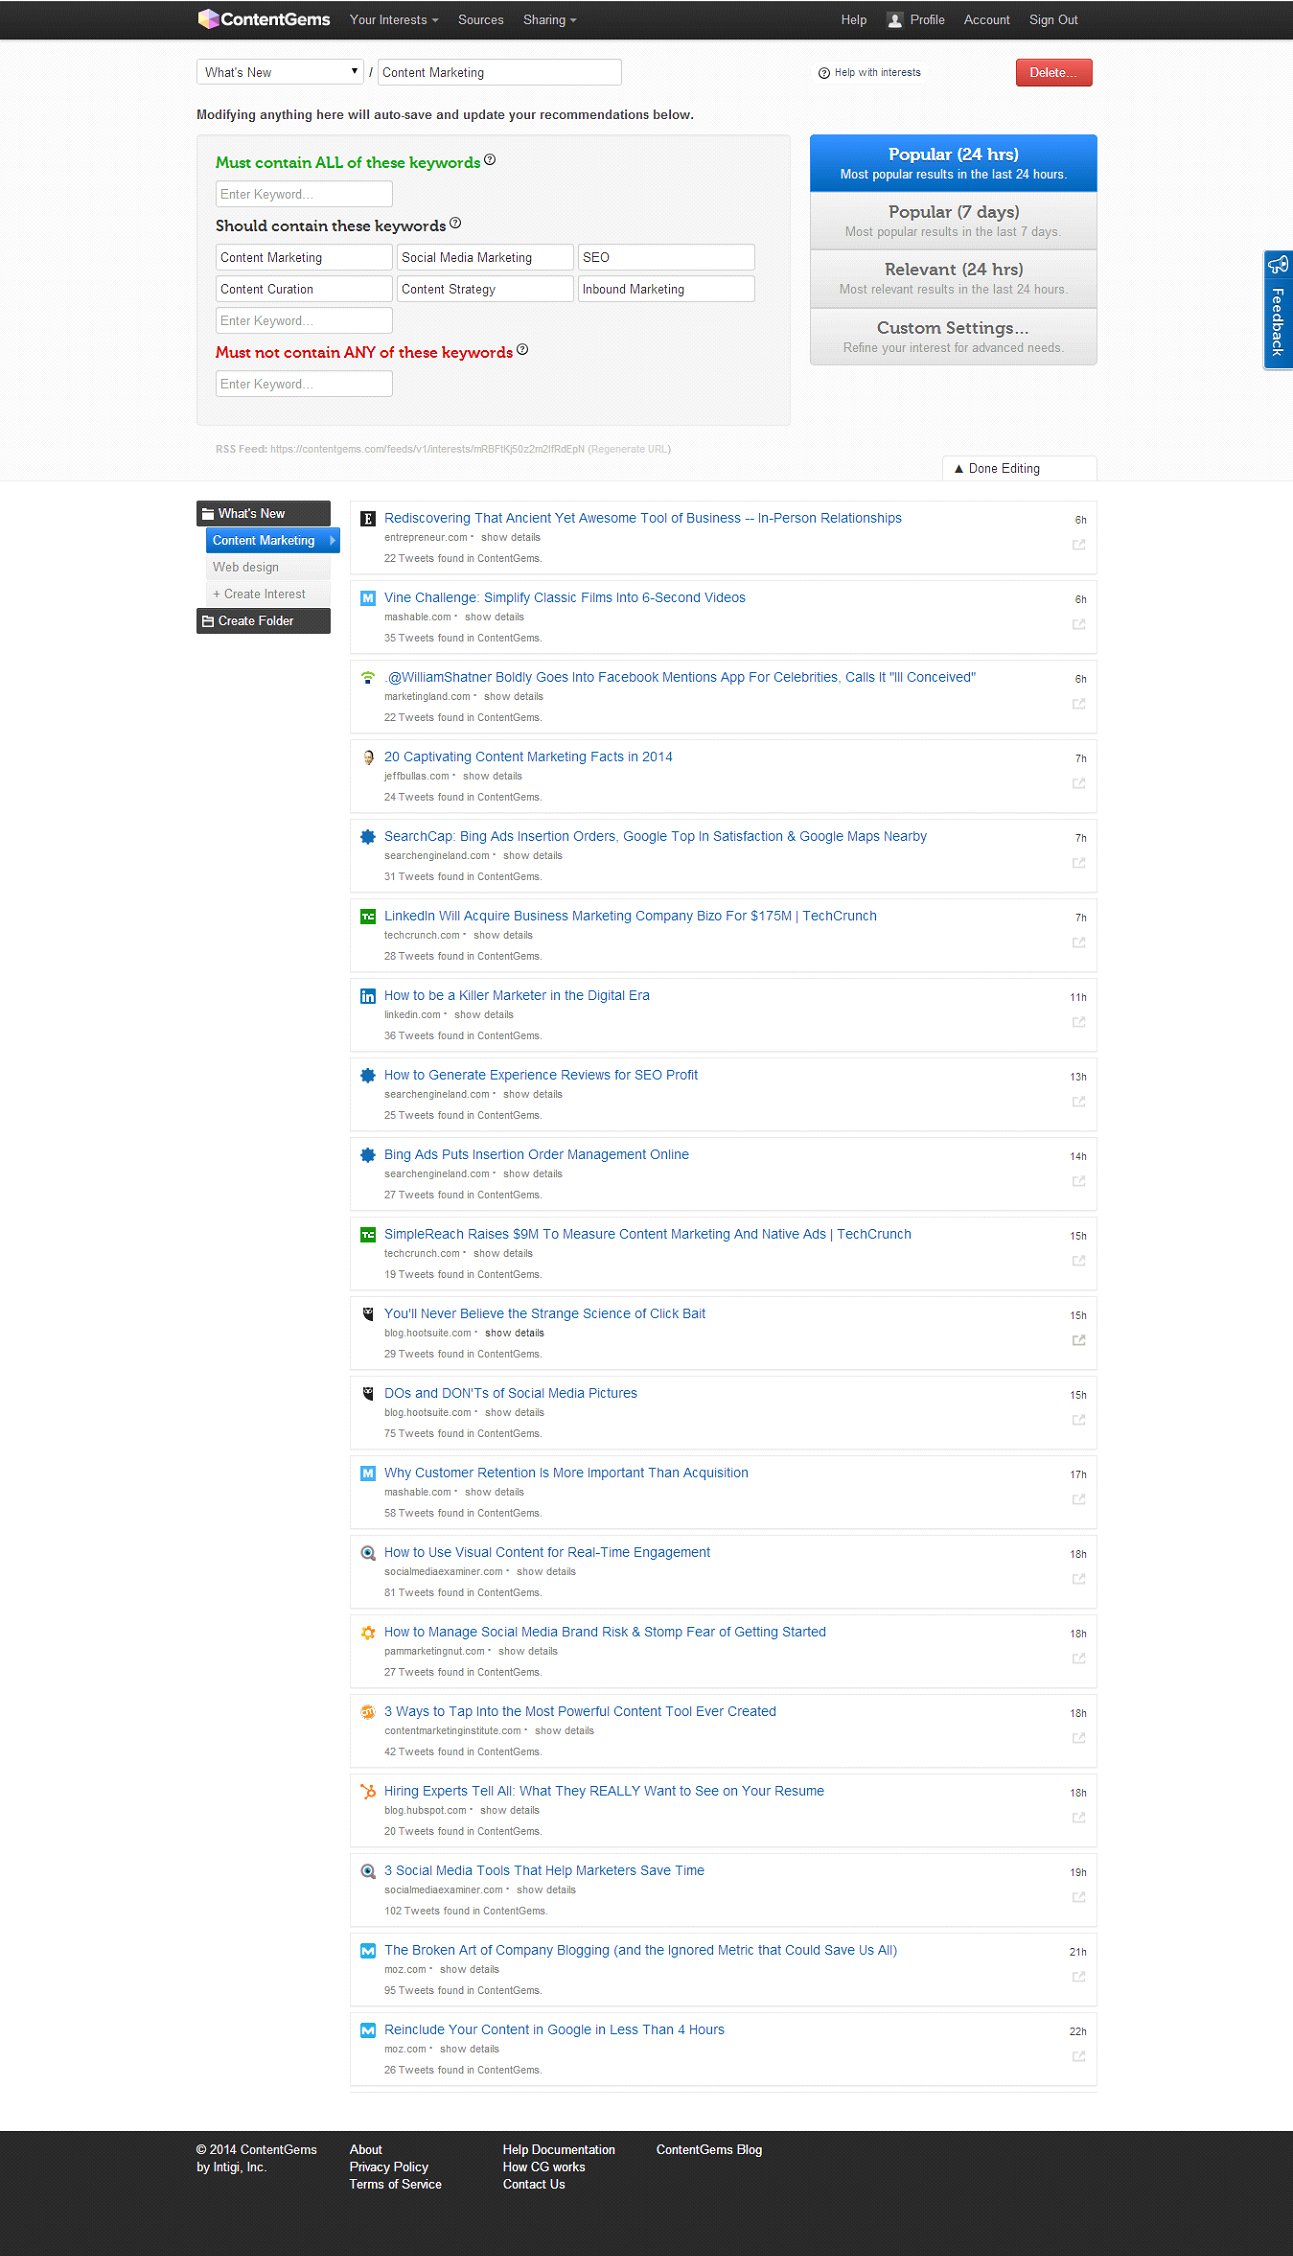Image resolution: width=1293 pixels, height=2256 pixels.
Task: Select What's New folder in sidebar
Action: (263, 513)
